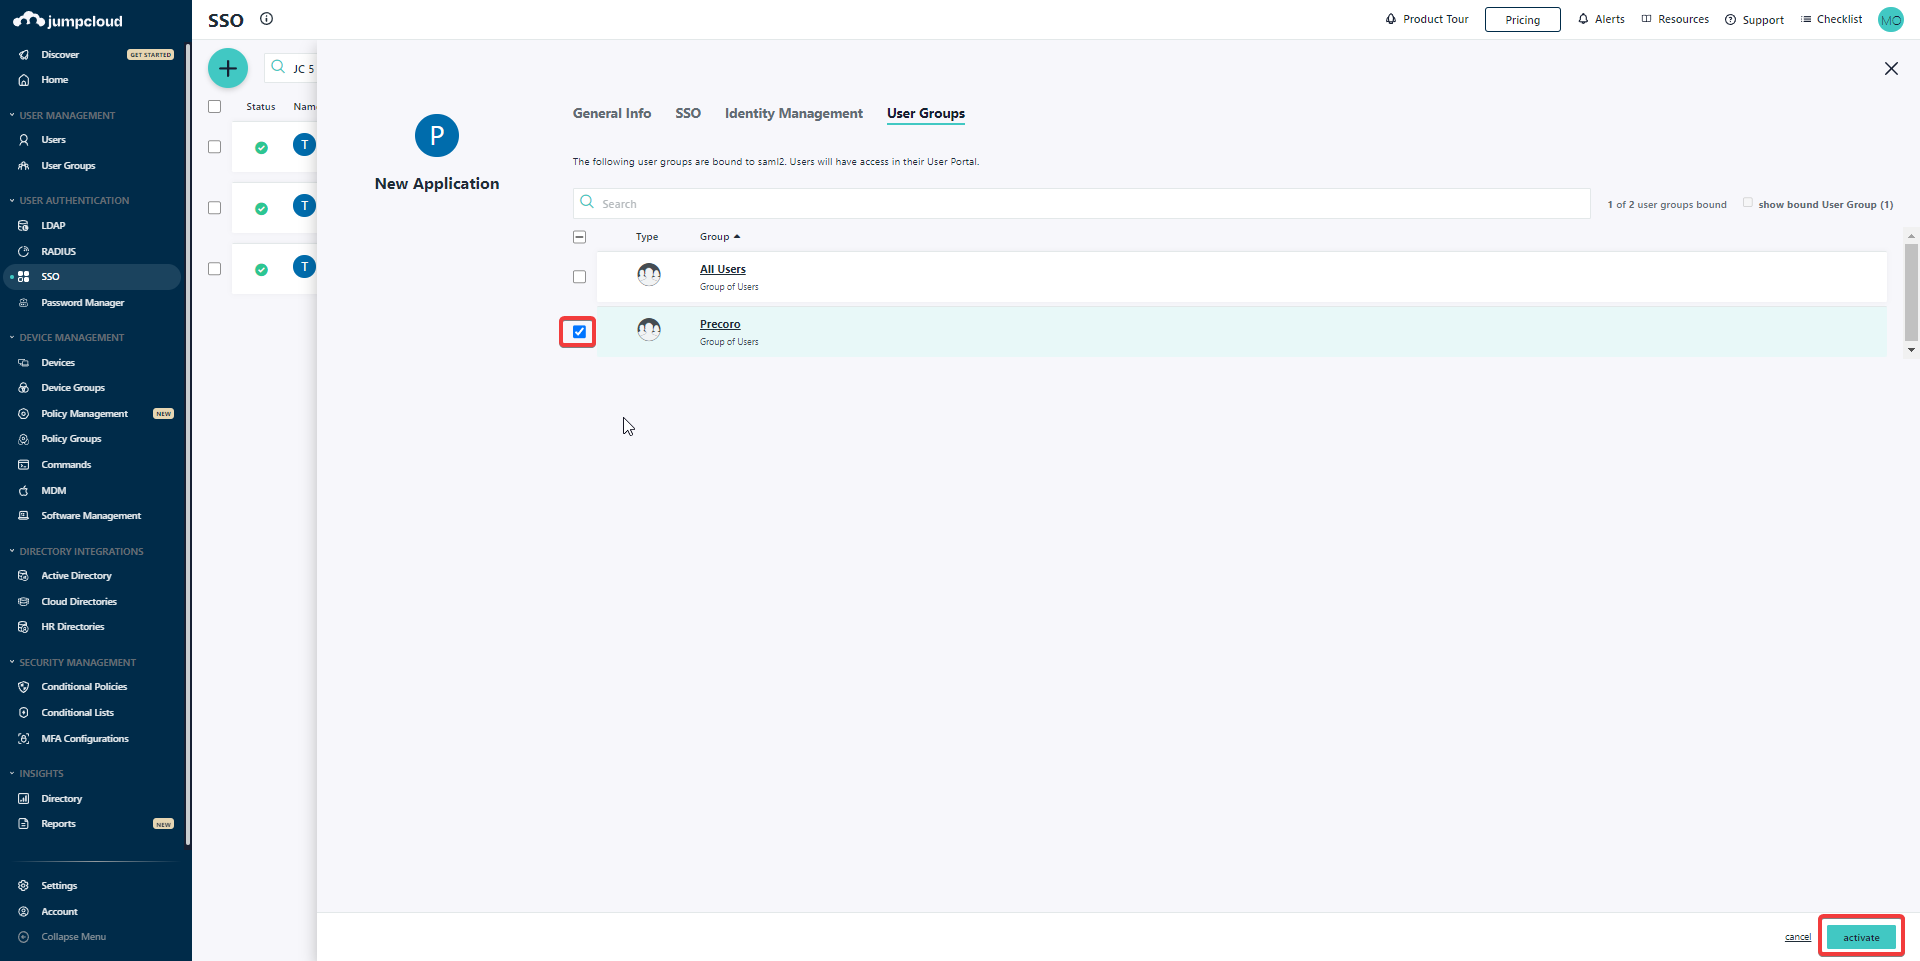
Task: Collapse the USER AUTHENTICATION section
Action: 74,201
